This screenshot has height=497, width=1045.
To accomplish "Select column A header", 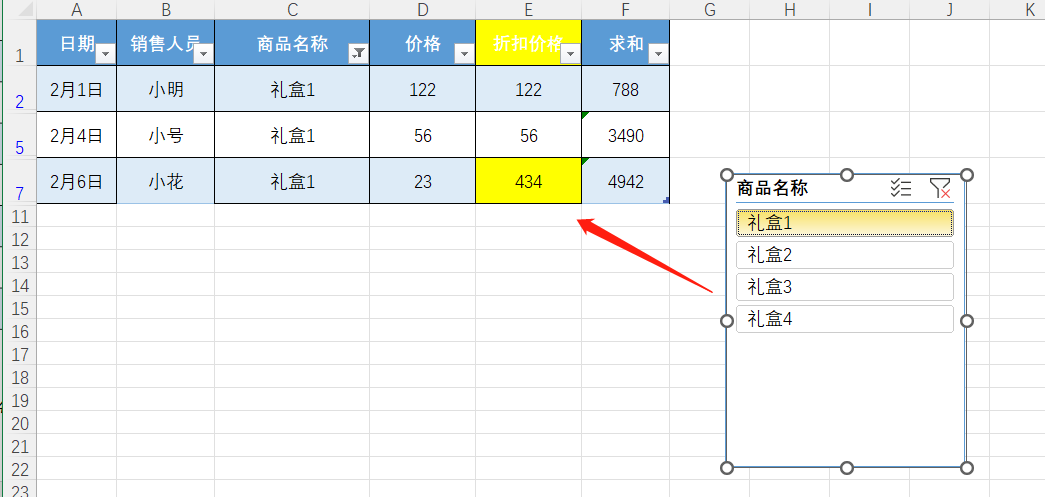I will 77,9.
